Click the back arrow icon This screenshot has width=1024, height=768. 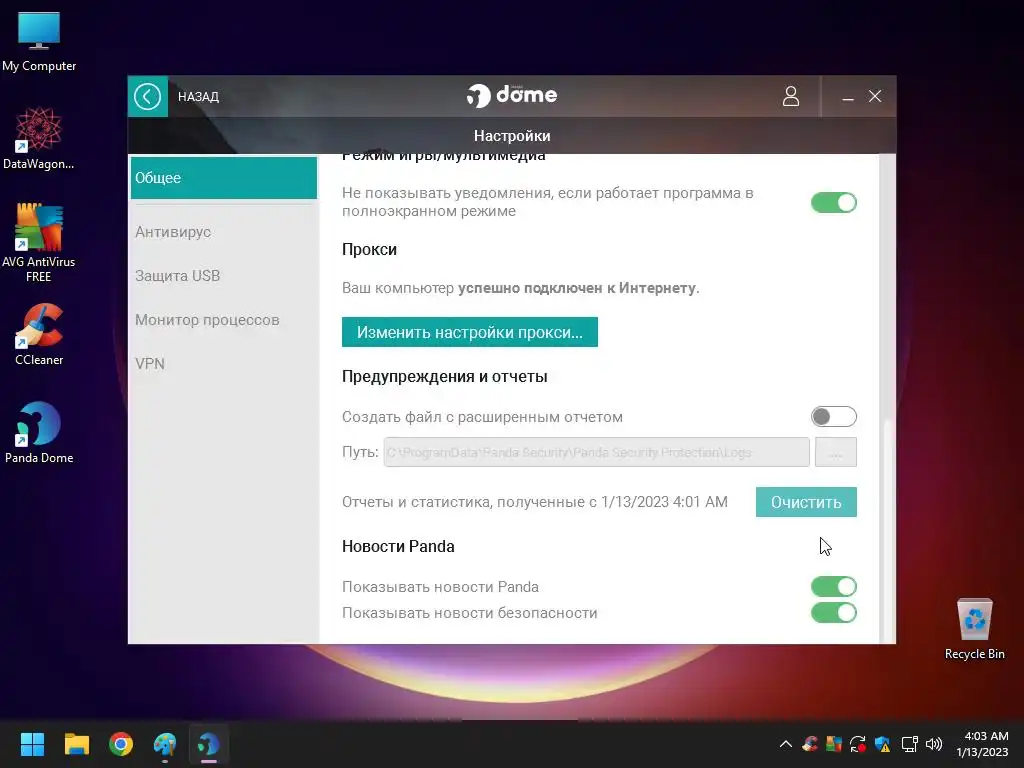tap(148, 97)
